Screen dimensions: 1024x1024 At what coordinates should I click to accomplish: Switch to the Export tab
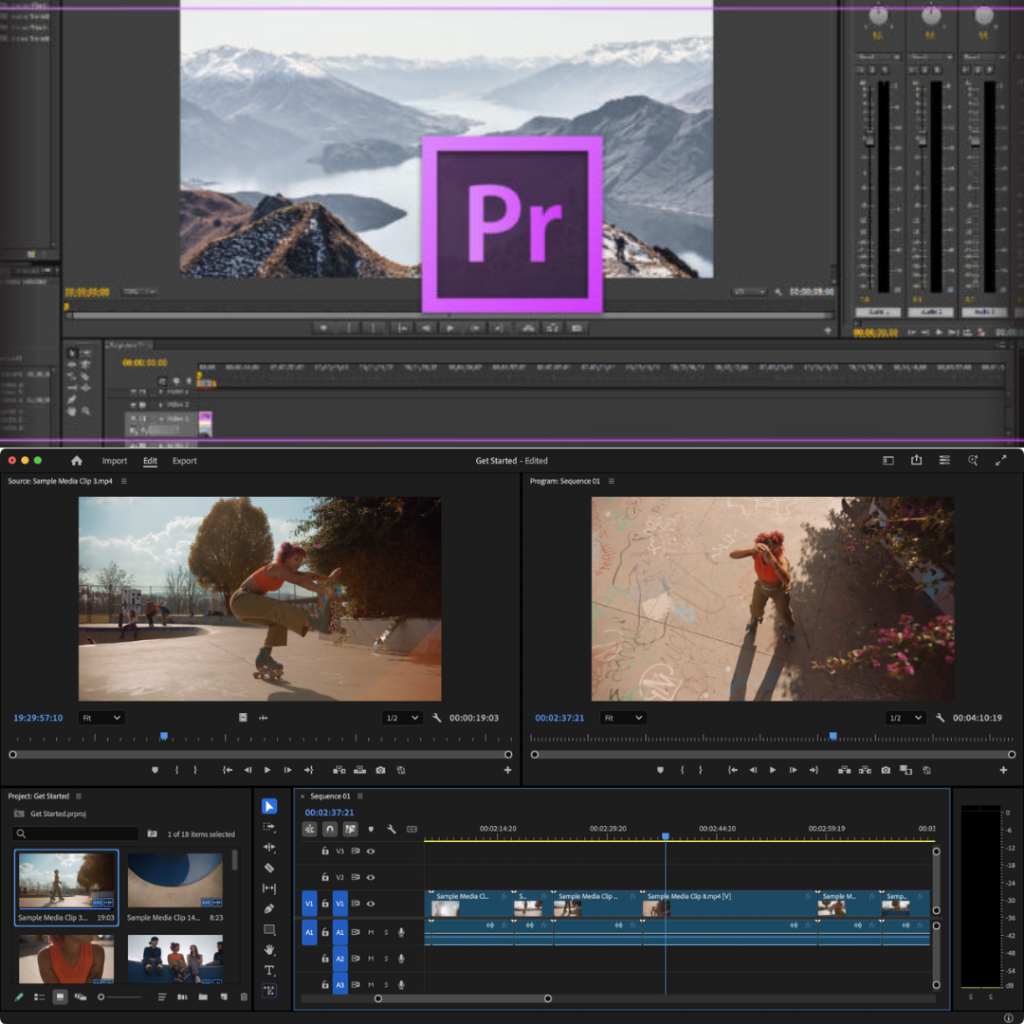tap(184, 461)
